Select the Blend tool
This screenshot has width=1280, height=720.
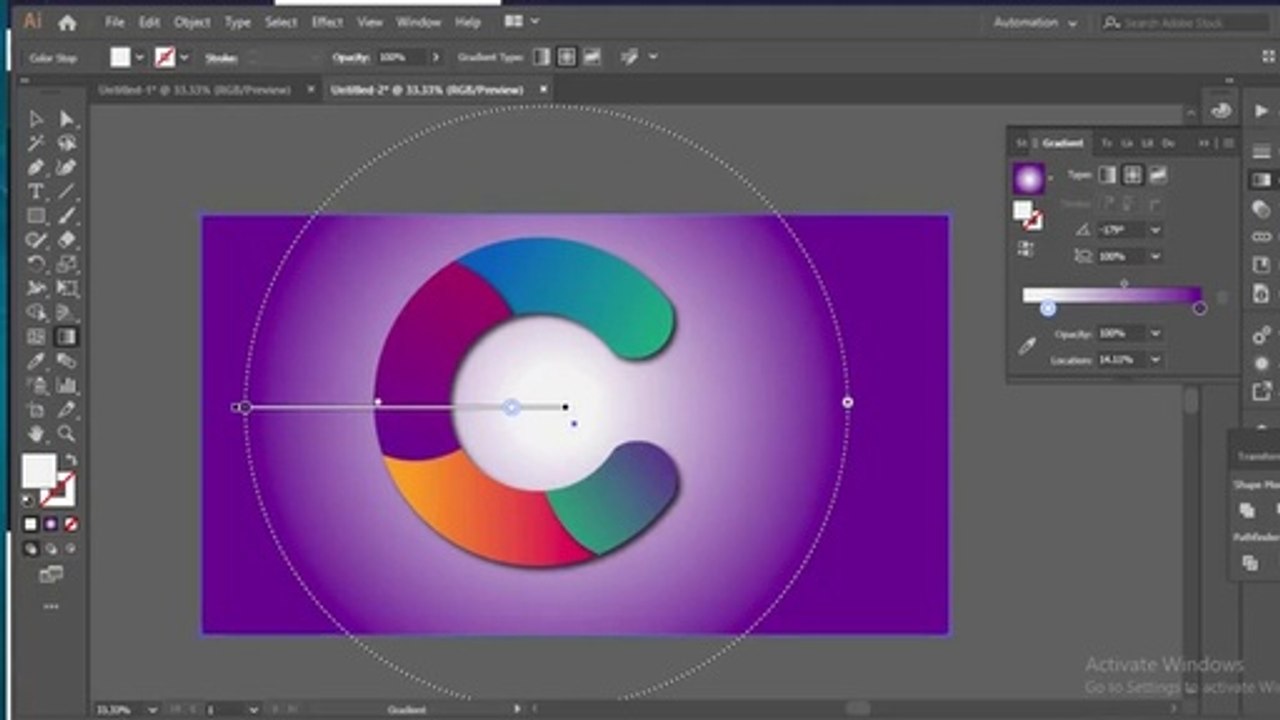pos(67,361)
